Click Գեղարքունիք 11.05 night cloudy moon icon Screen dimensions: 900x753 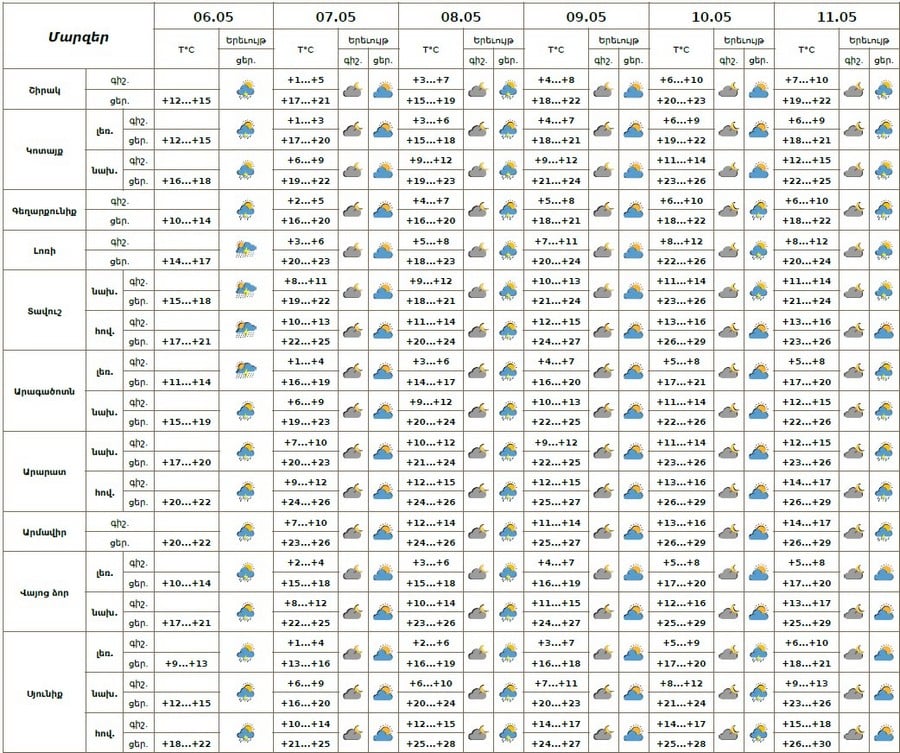(854, 210)
